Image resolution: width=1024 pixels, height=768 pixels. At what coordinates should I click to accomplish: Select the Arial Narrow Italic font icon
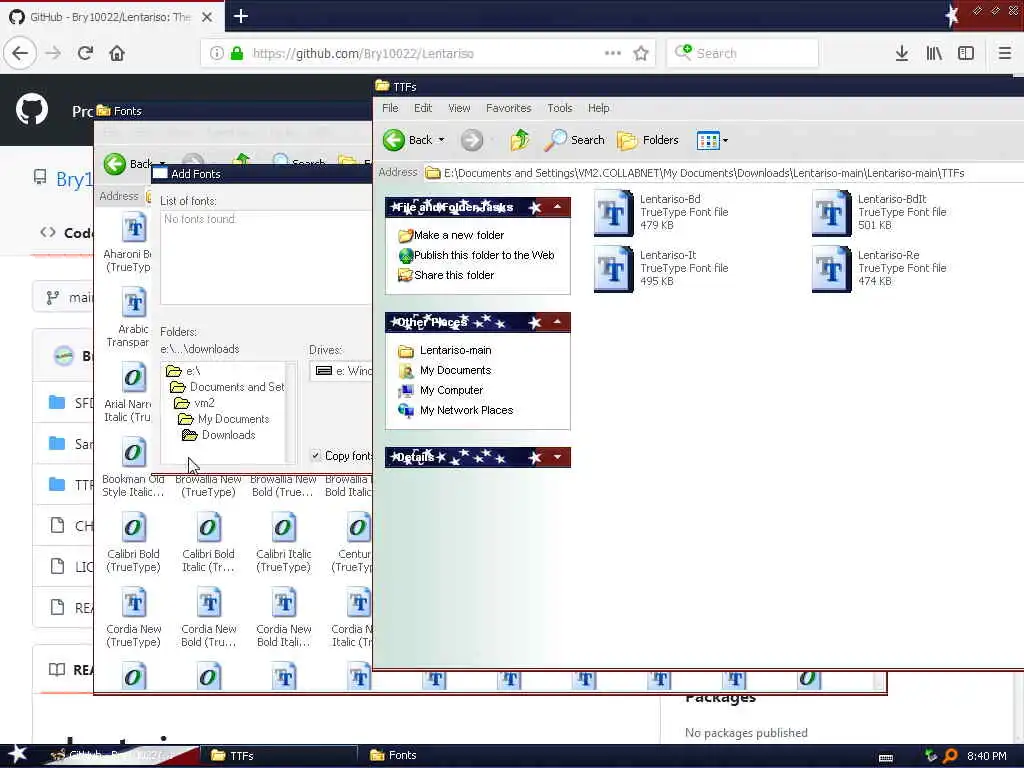pos(133,377)
